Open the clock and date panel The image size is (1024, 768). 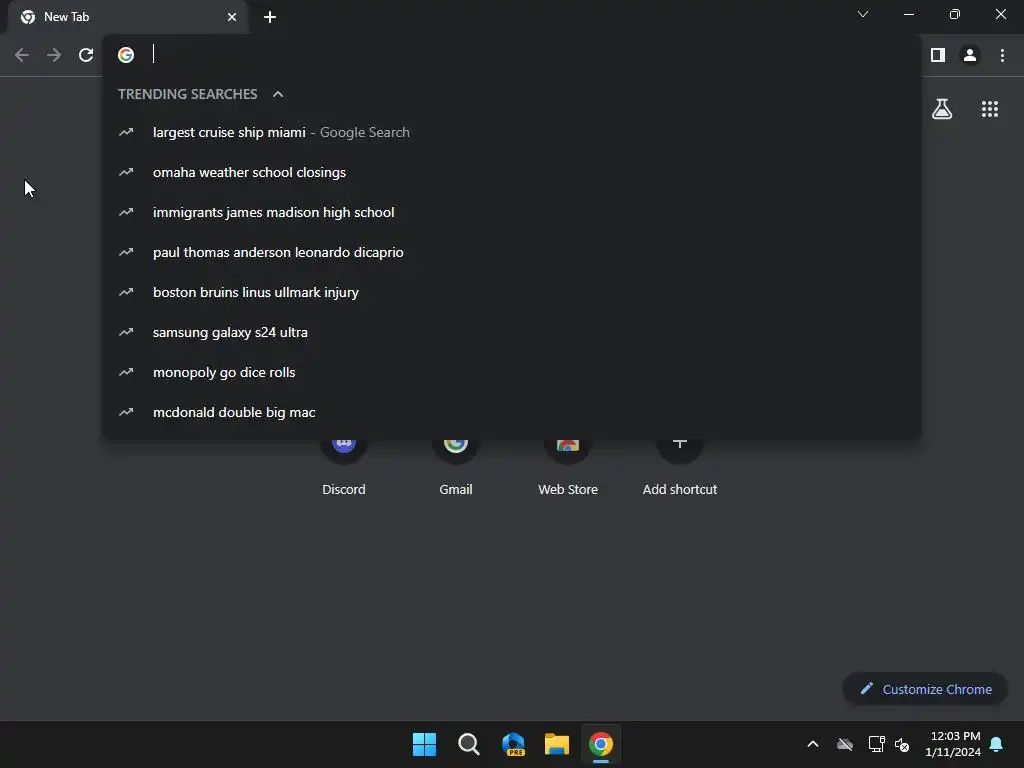(x=953, y=744)
